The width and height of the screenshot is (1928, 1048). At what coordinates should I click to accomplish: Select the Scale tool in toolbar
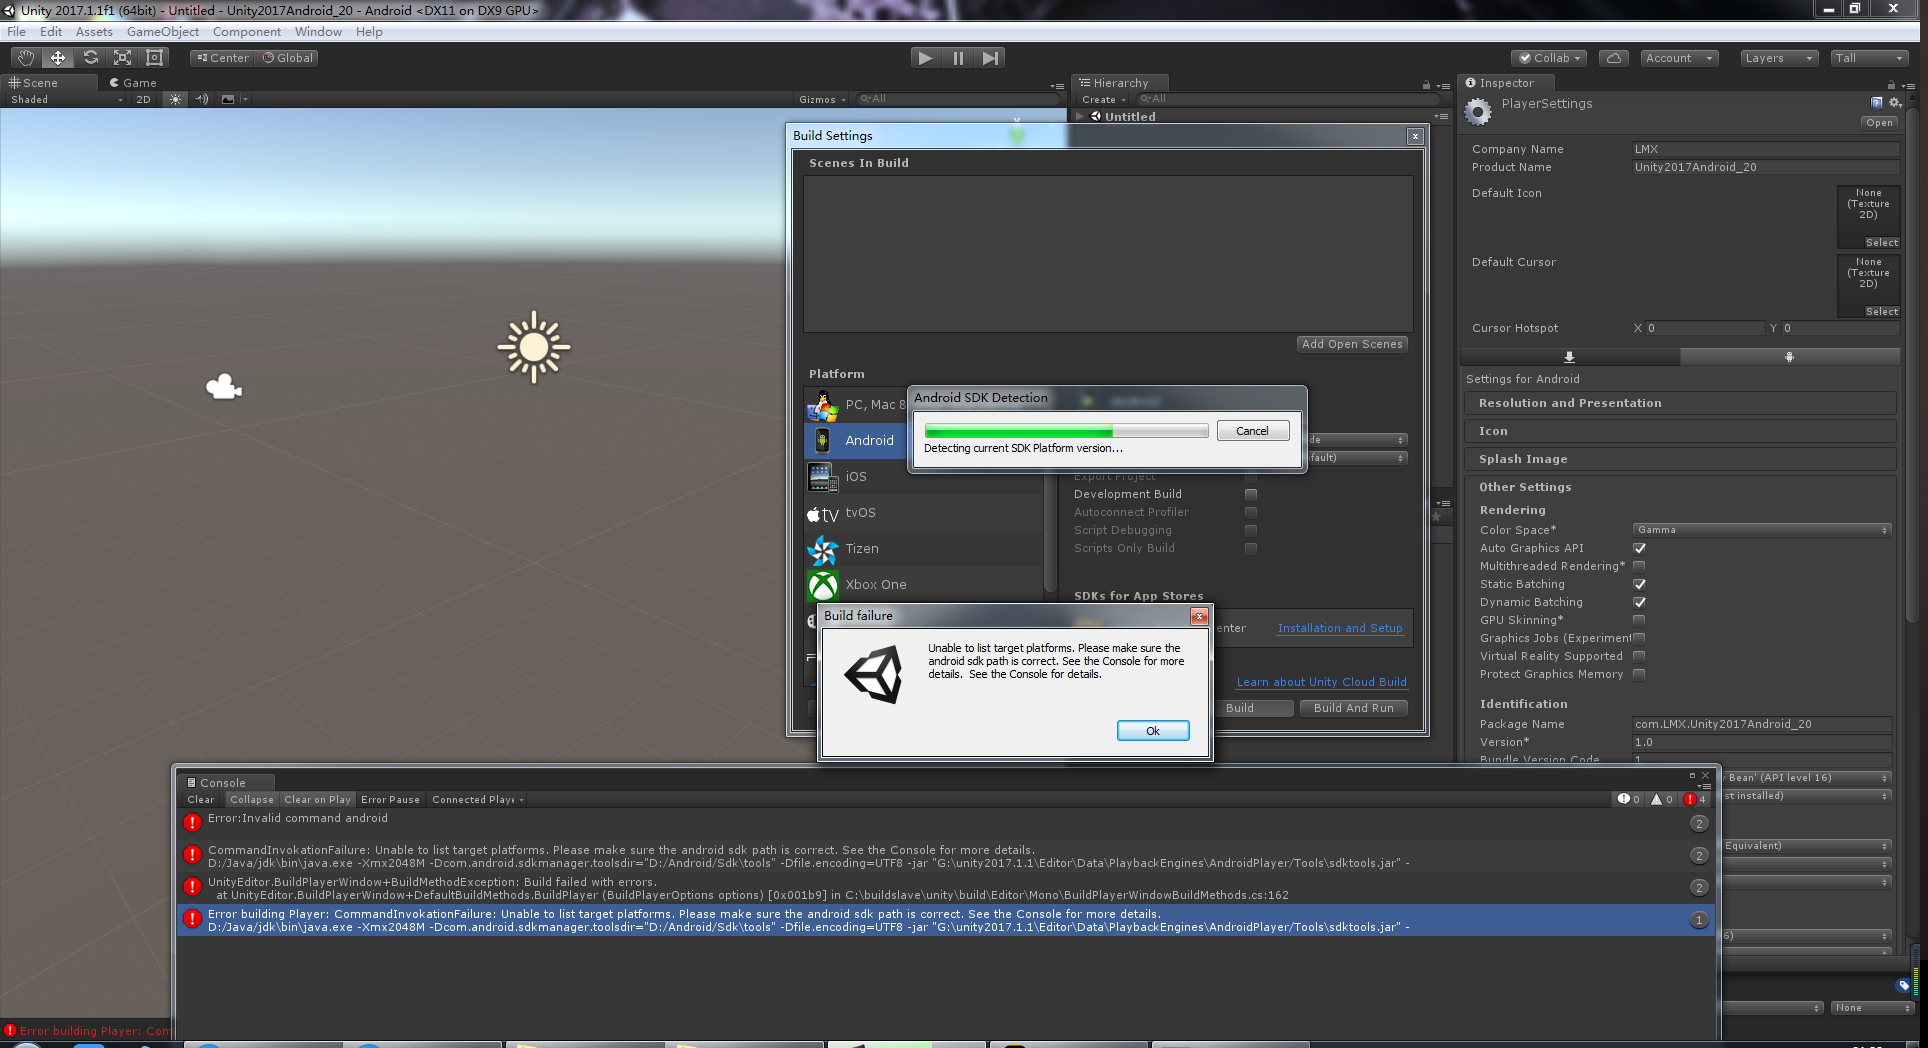pos(122,58)
